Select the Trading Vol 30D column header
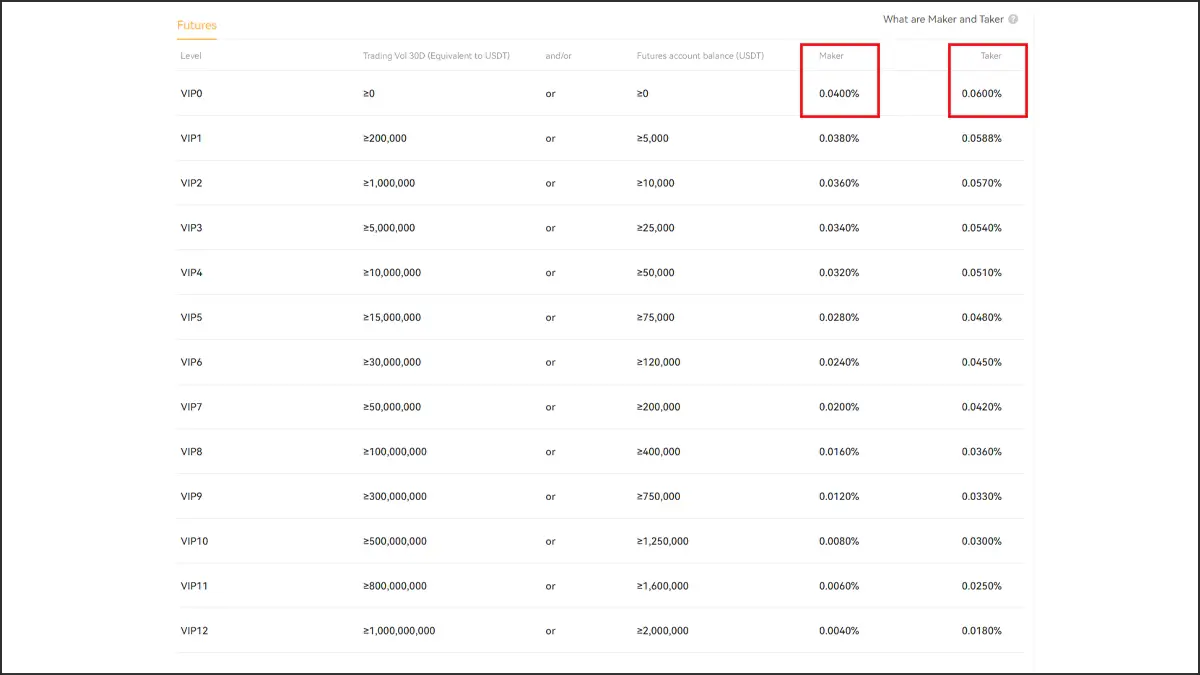Viewport: 1200px width, 675px height. pyautogui.click(x=436, y=56)
